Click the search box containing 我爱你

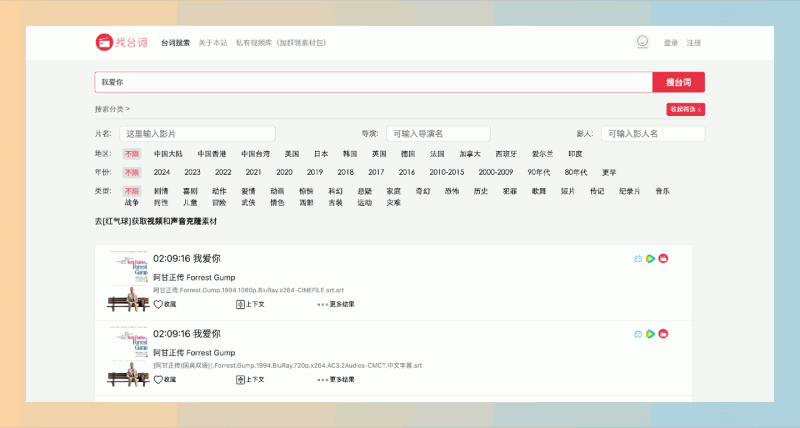pos(373,82)
